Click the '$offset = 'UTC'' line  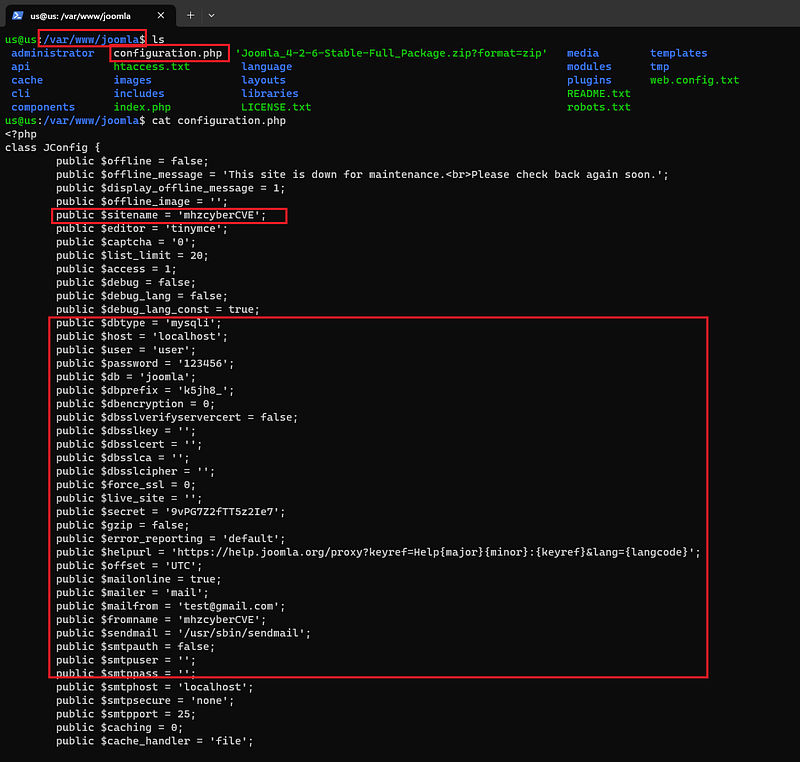[x=129, y=566]
